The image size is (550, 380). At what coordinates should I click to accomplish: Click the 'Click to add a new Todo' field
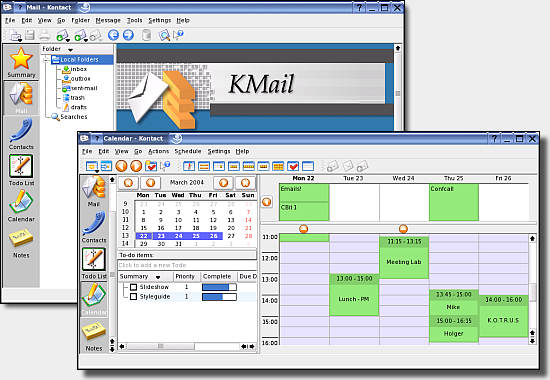[187, 265]
